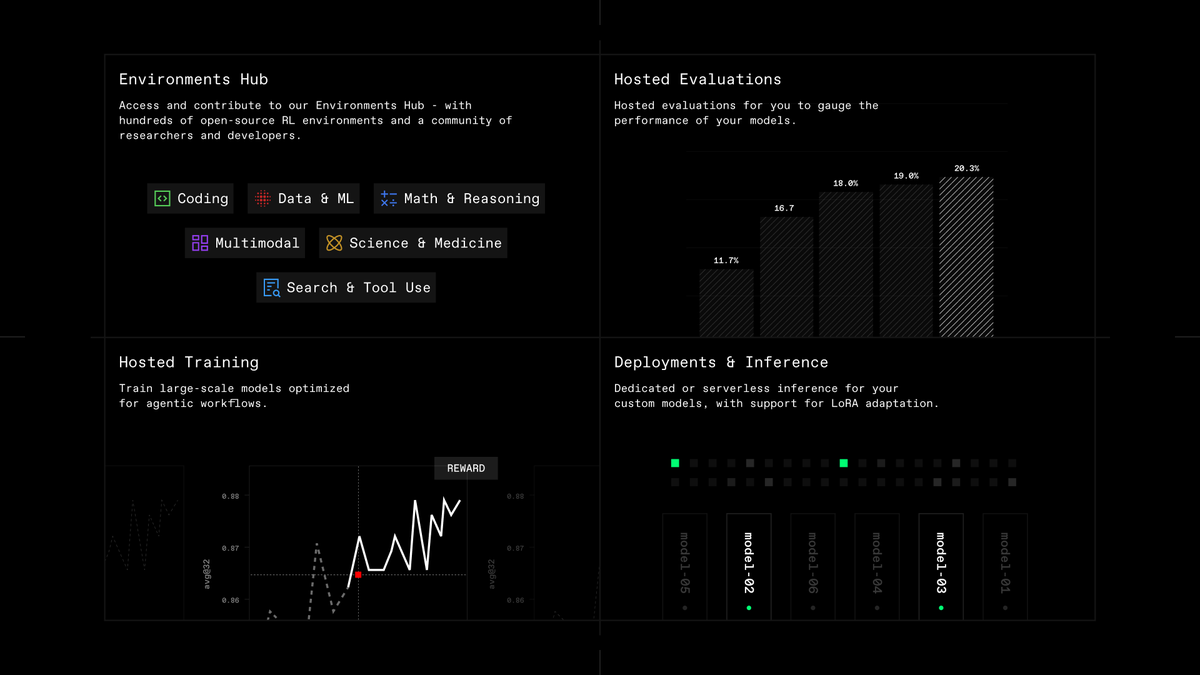The height and width of the screenshot is (675, 1200).
Task: Click the green status dot under model-02
Action: [749, 607]
